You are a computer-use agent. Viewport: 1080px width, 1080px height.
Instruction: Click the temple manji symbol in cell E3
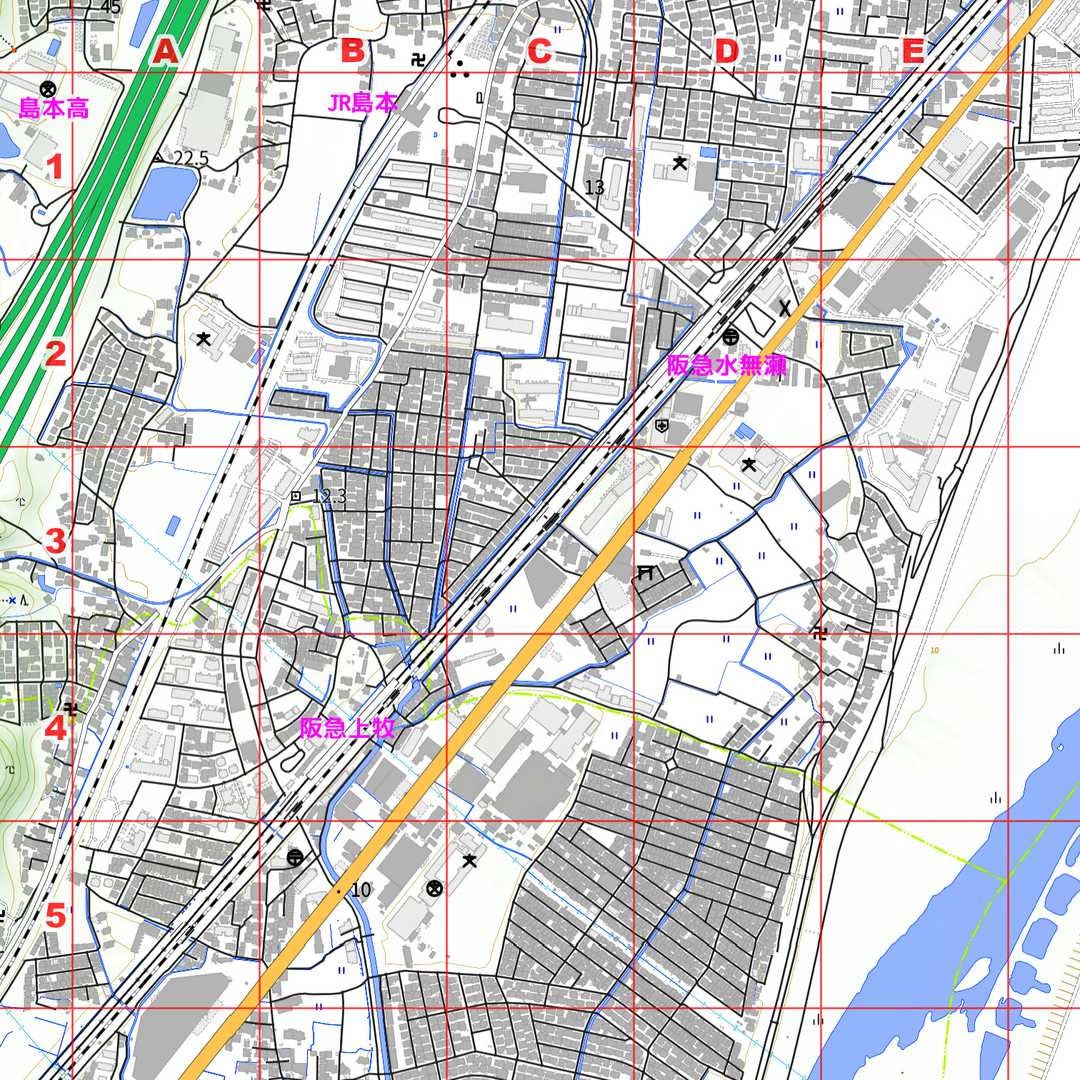pos(820,631)
